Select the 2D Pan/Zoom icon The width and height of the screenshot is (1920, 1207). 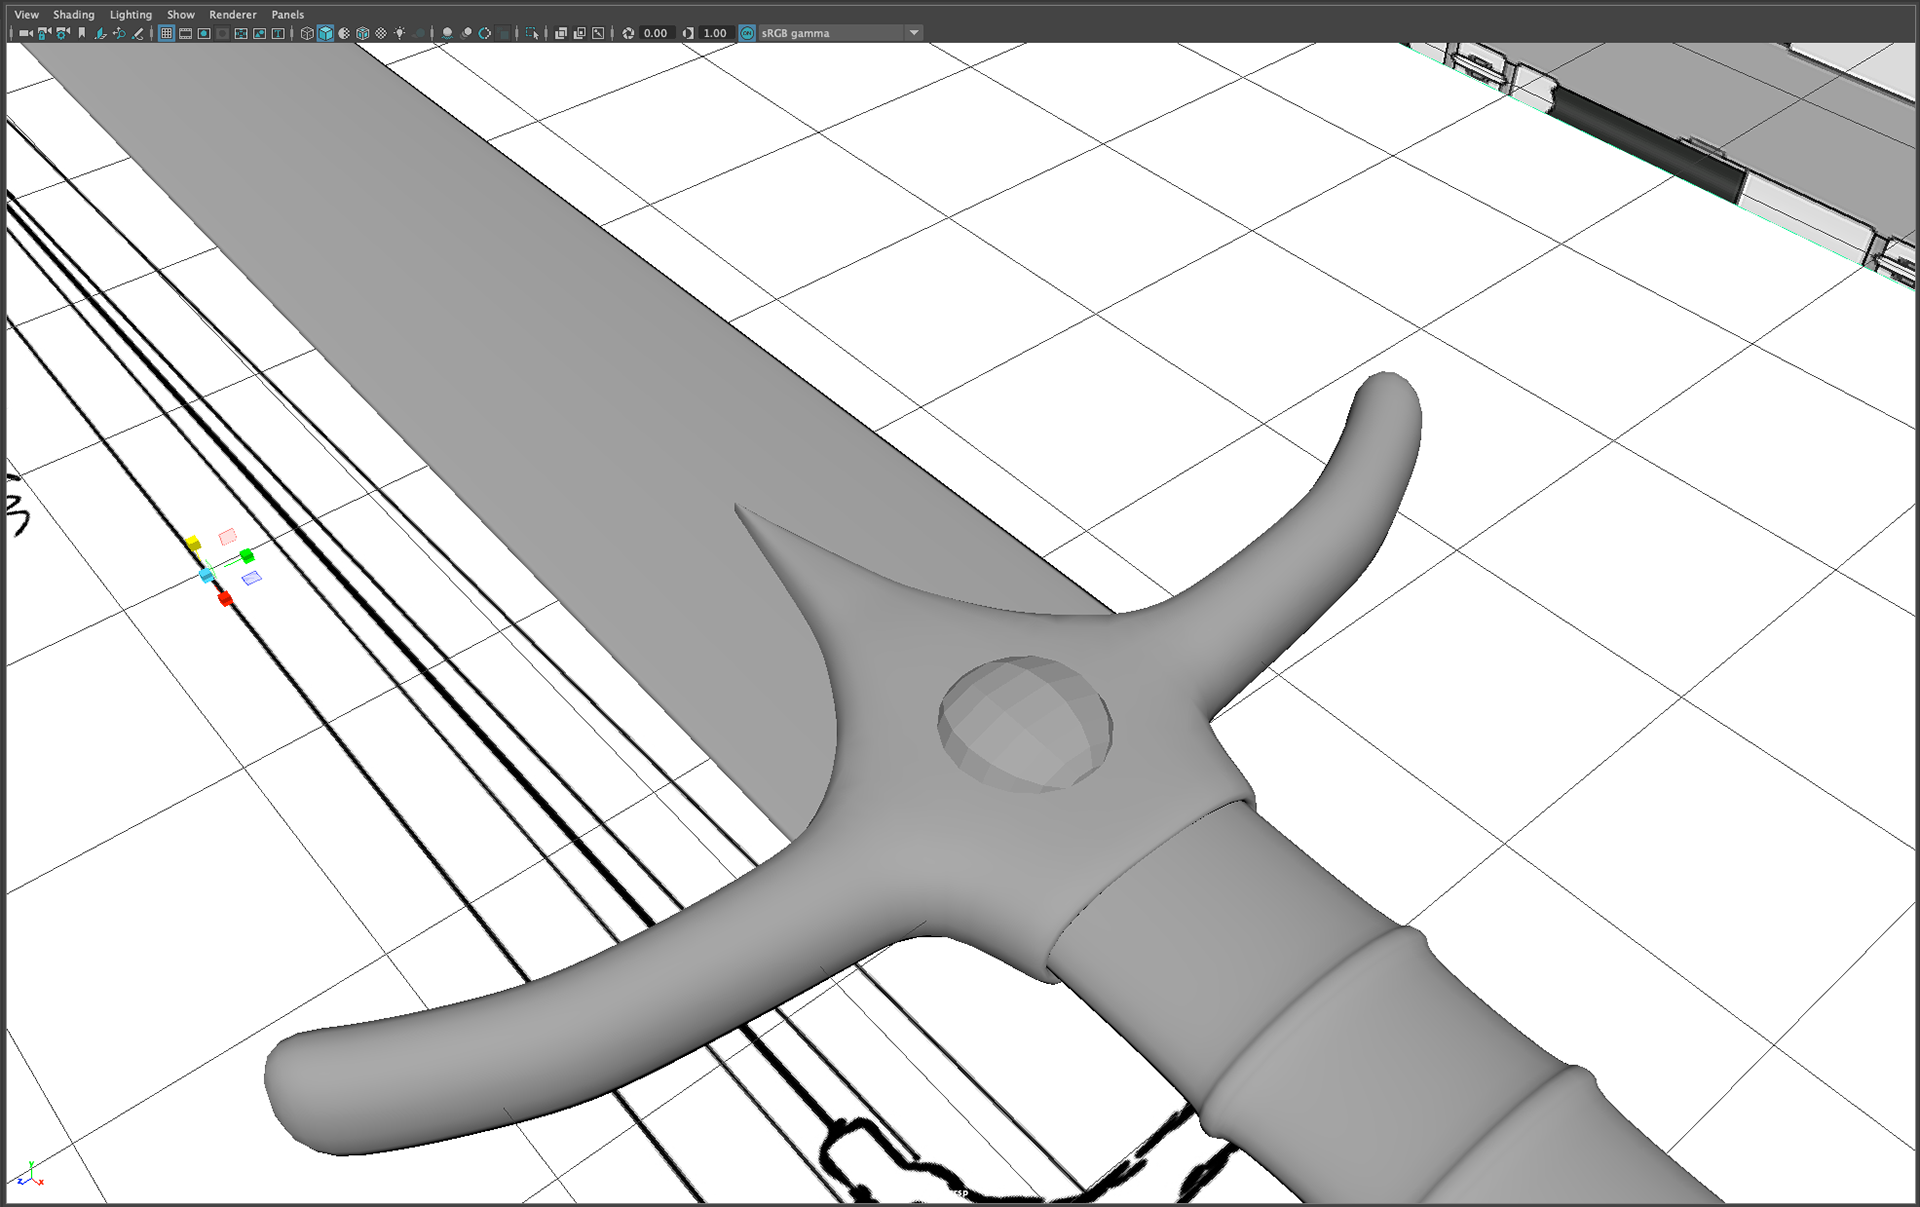point(119,33)
